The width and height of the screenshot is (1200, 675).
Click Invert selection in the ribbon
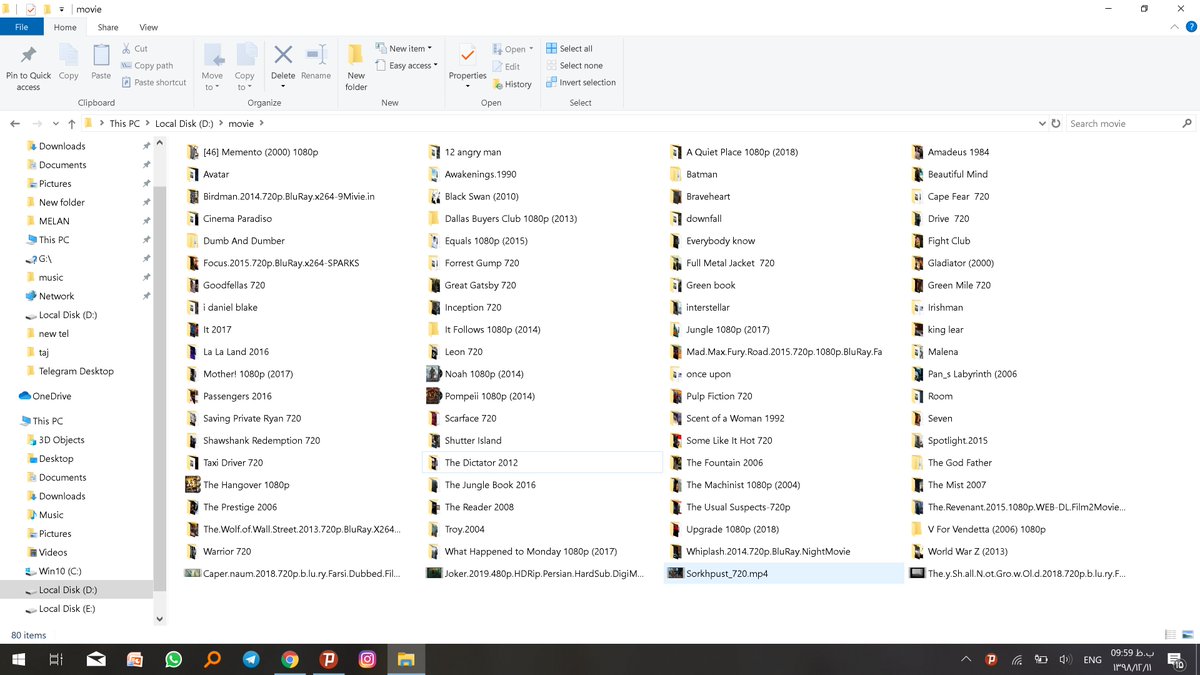pyautogui.click(x=581, y=82)
